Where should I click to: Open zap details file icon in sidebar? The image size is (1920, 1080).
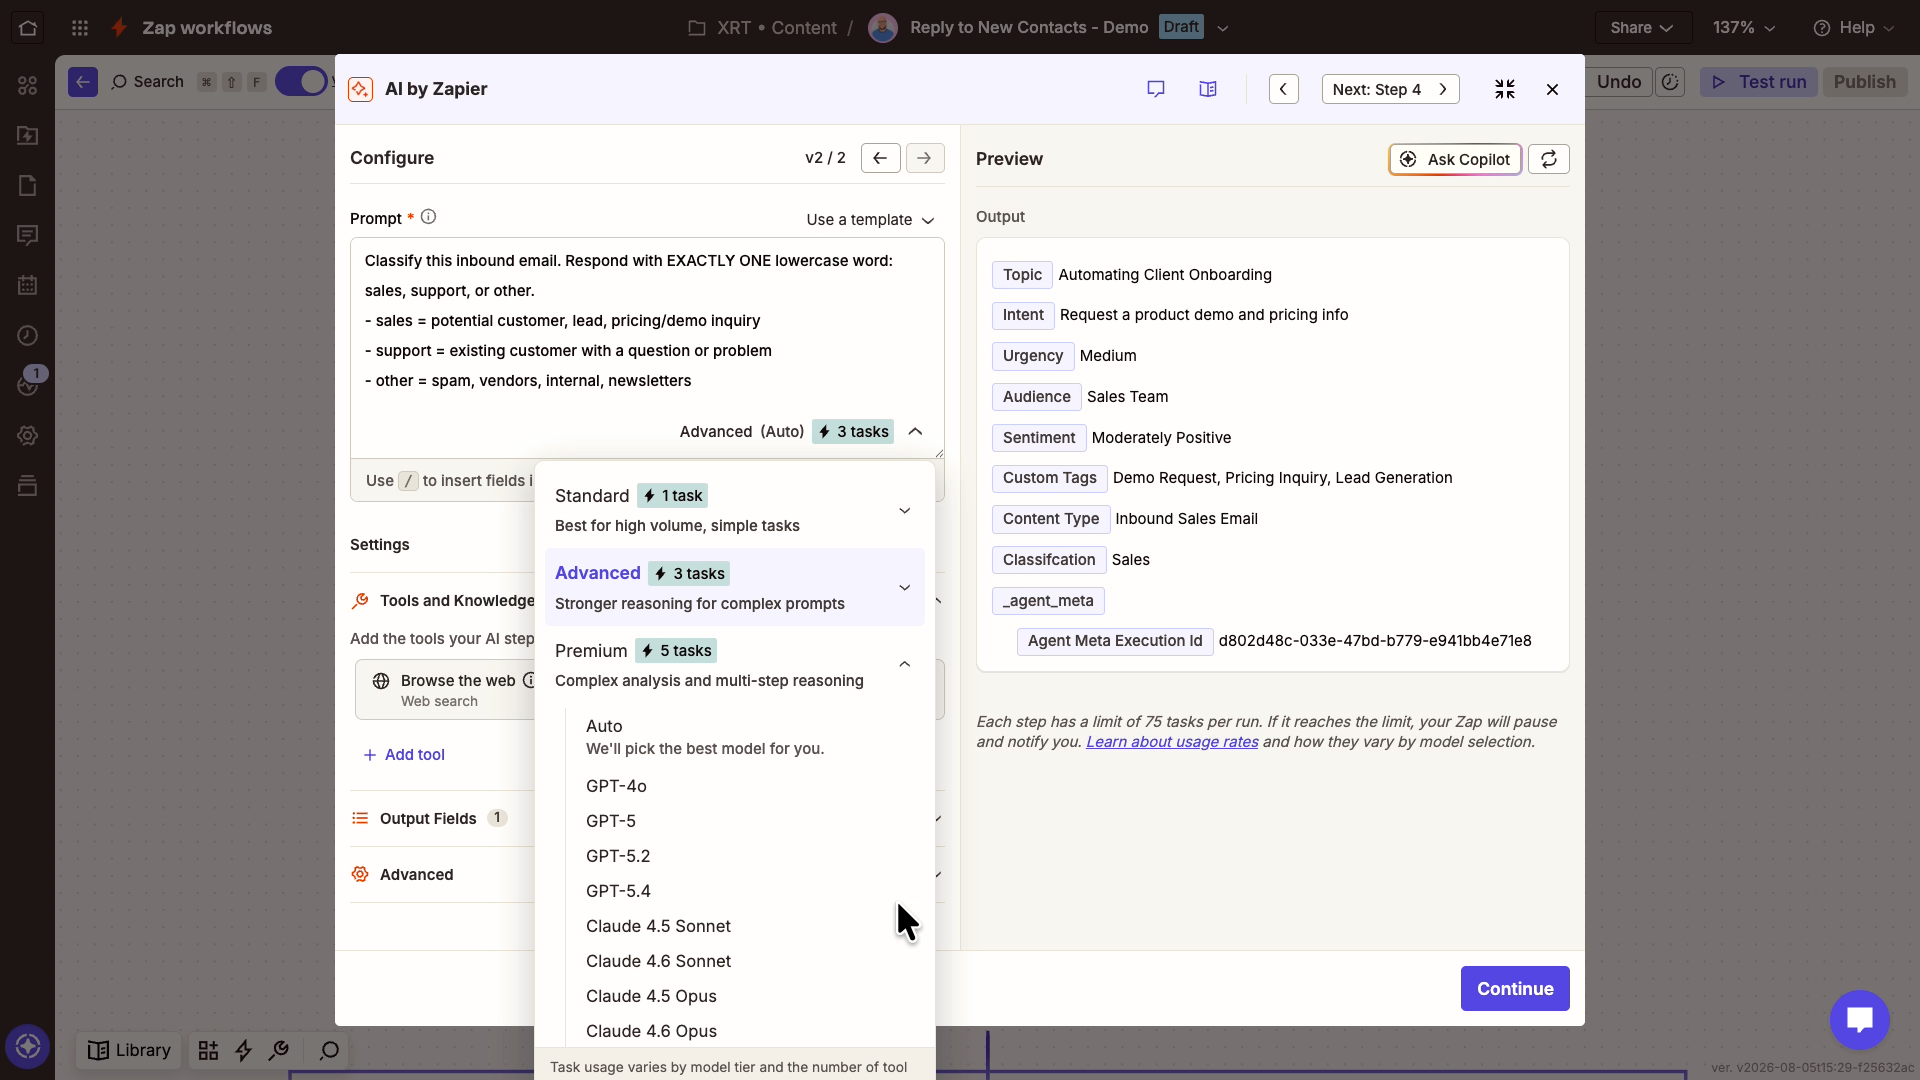coord(28,185)
